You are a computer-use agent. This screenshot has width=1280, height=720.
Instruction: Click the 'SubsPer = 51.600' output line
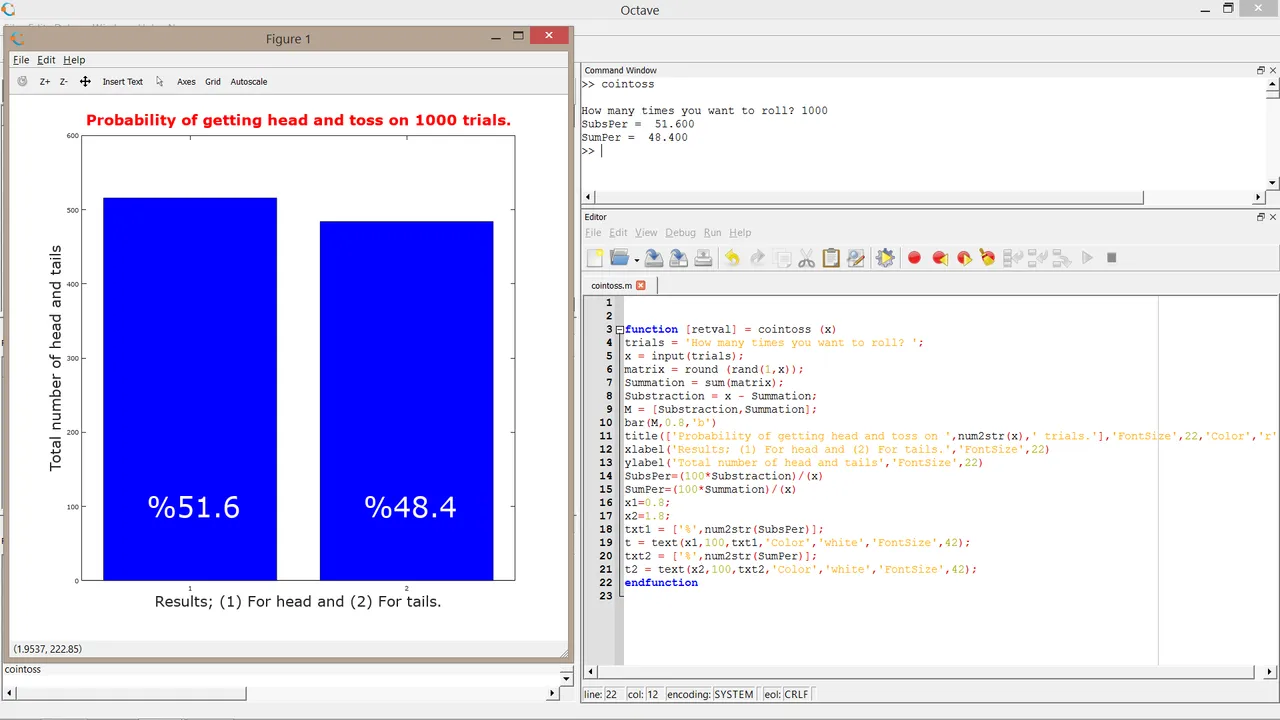(x=637, y=124)
